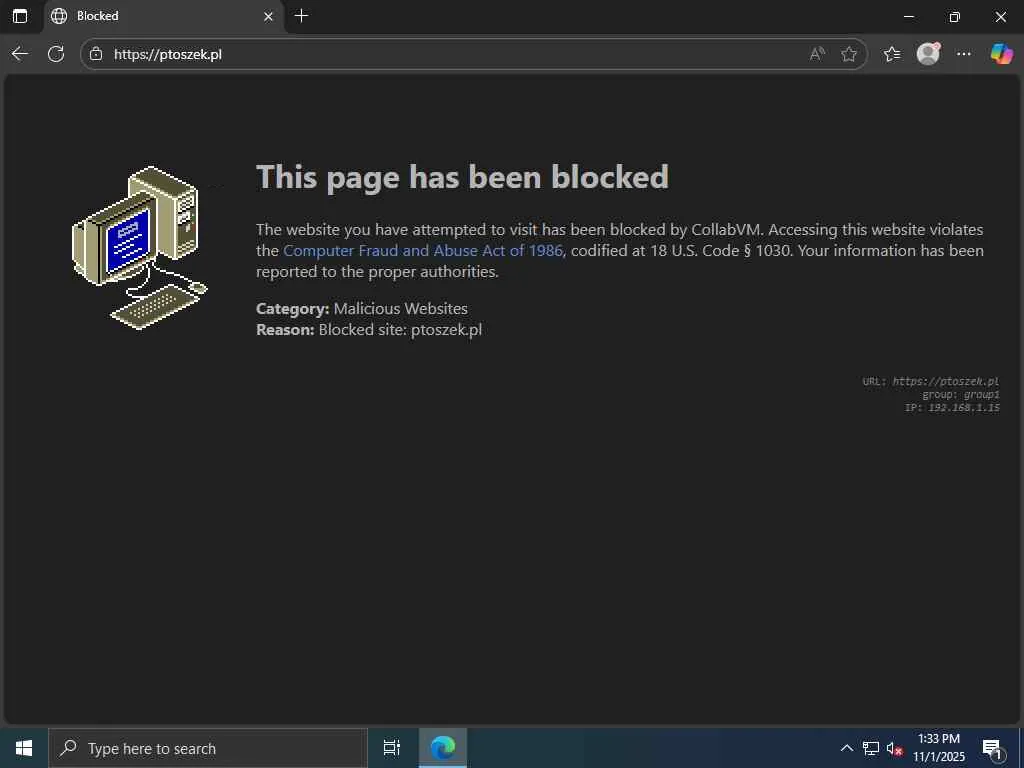Open the Read aloud feature
The image size is (1024, 768).
[817, 54]
